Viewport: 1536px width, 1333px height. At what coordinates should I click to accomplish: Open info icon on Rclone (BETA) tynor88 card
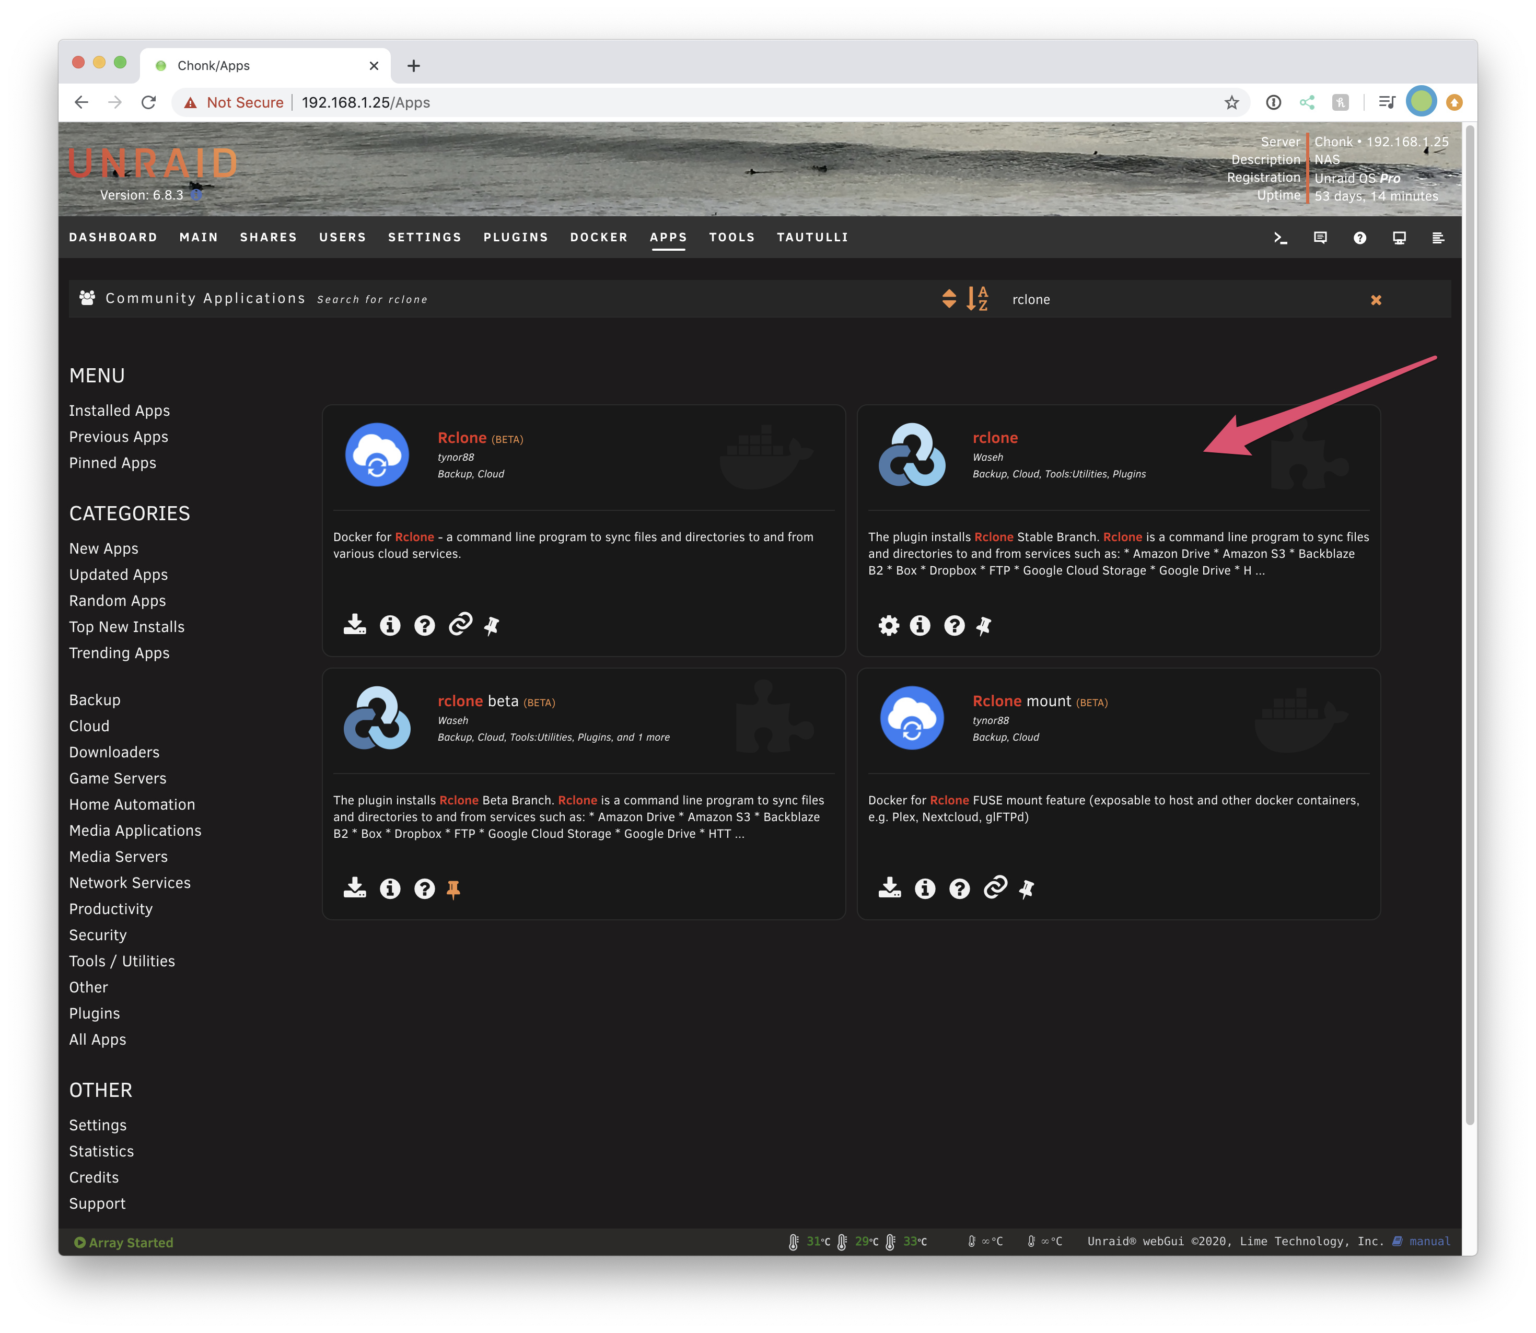pyautogui.click(x=390, y=625)
